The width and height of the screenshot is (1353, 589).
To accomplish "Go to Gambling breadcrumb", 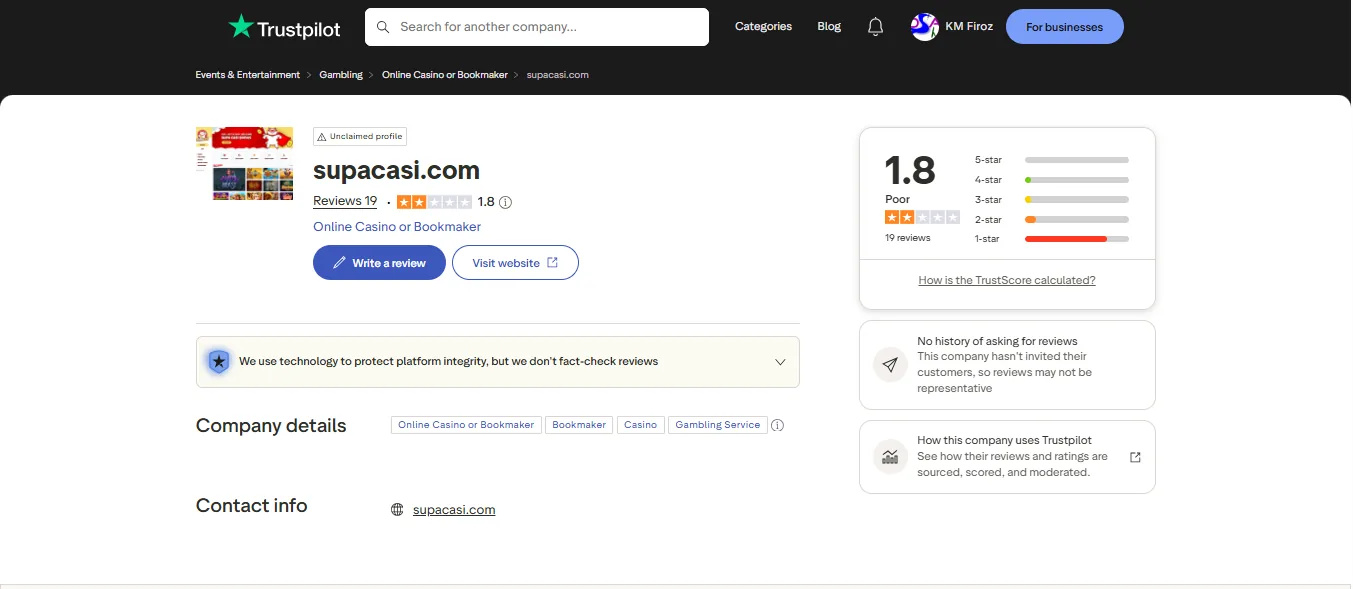I will point(341,75).
